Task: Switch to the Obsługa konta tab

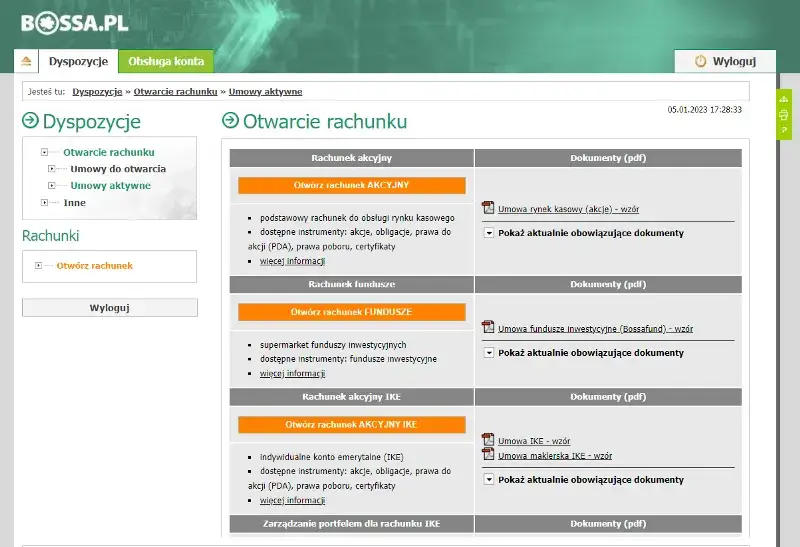Action: coord(166,61)
